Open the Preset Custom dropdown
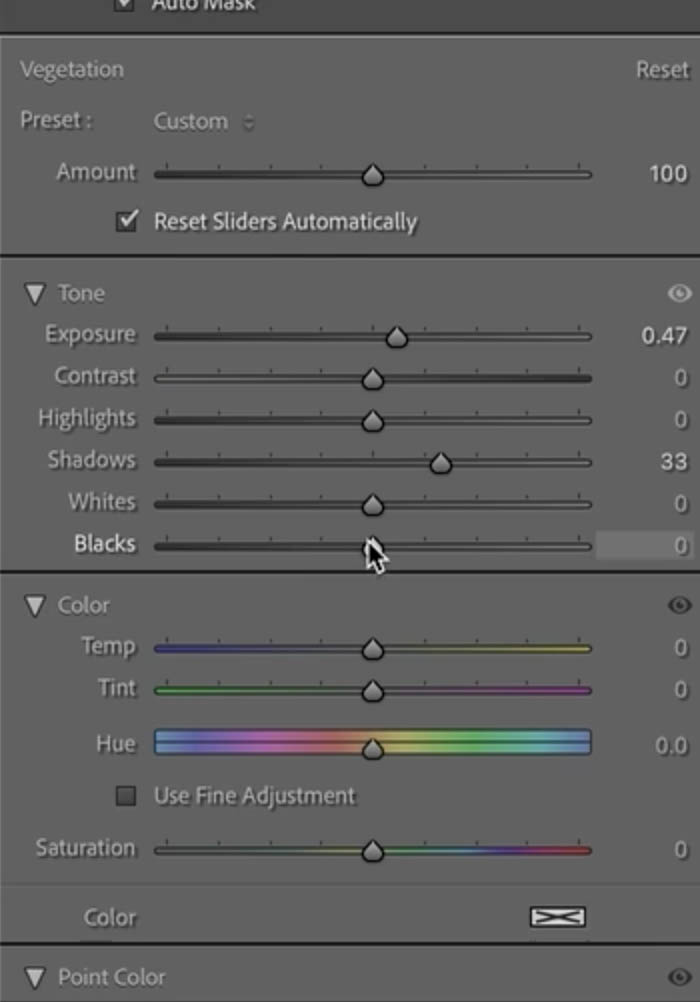 coord(204,121)
